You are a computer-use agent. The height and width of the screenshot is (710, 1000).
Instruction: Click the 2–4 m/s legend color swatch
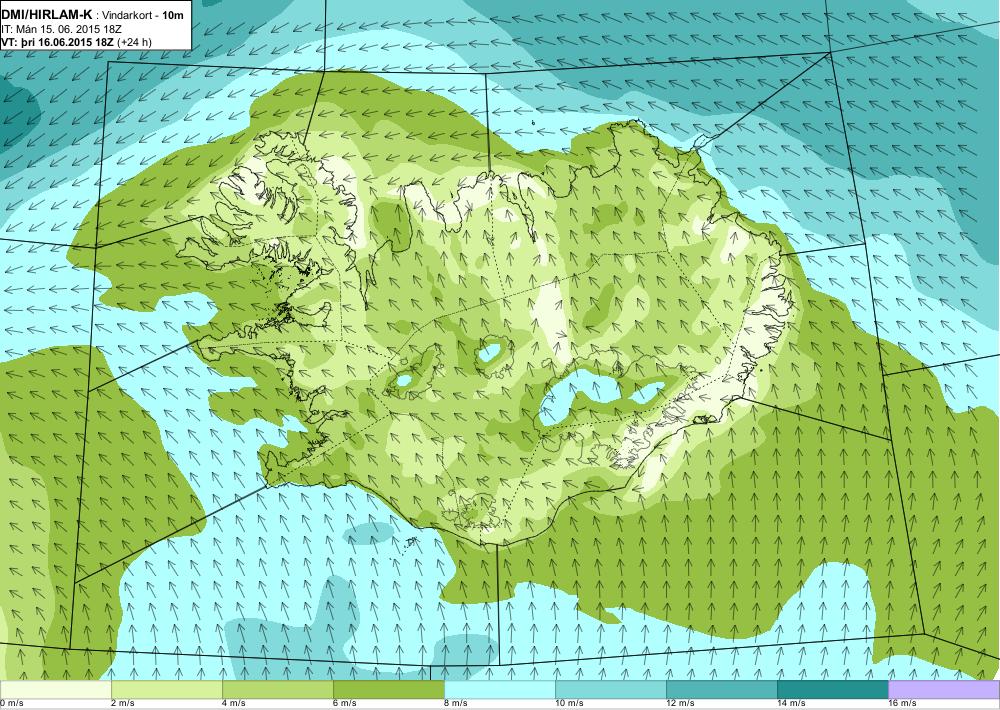[x=166, y=689]
